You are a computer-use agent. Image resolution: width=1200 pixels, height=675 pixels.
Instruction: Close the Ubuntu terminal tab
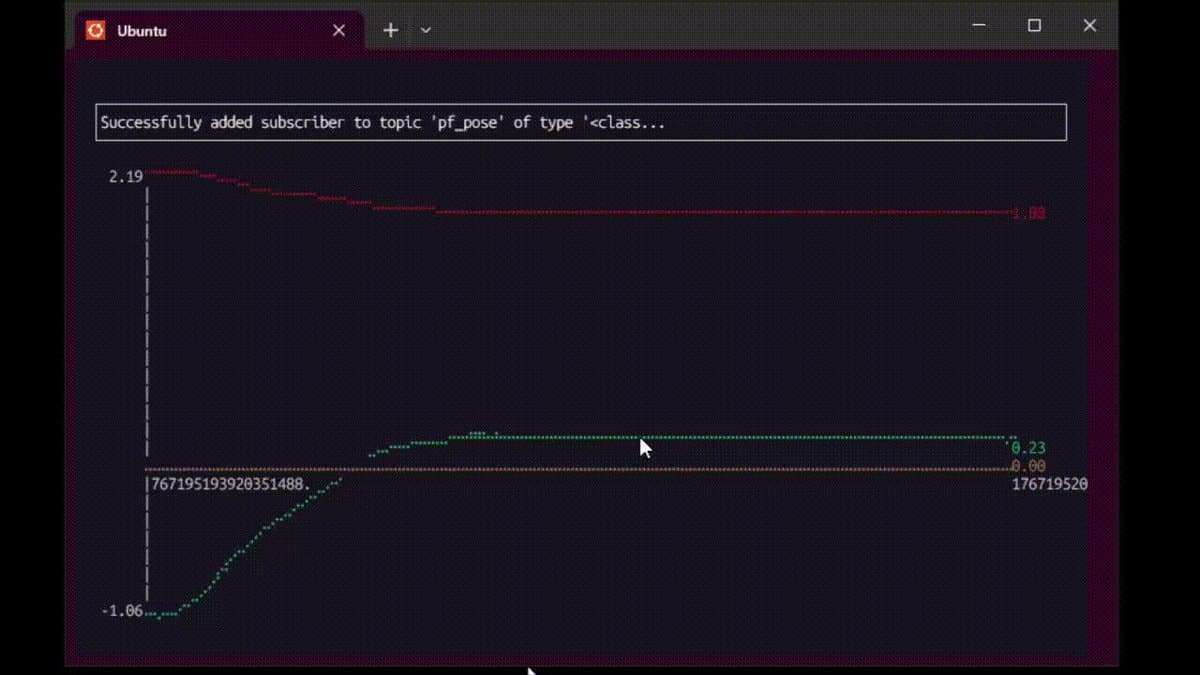(x=337, y=30)
